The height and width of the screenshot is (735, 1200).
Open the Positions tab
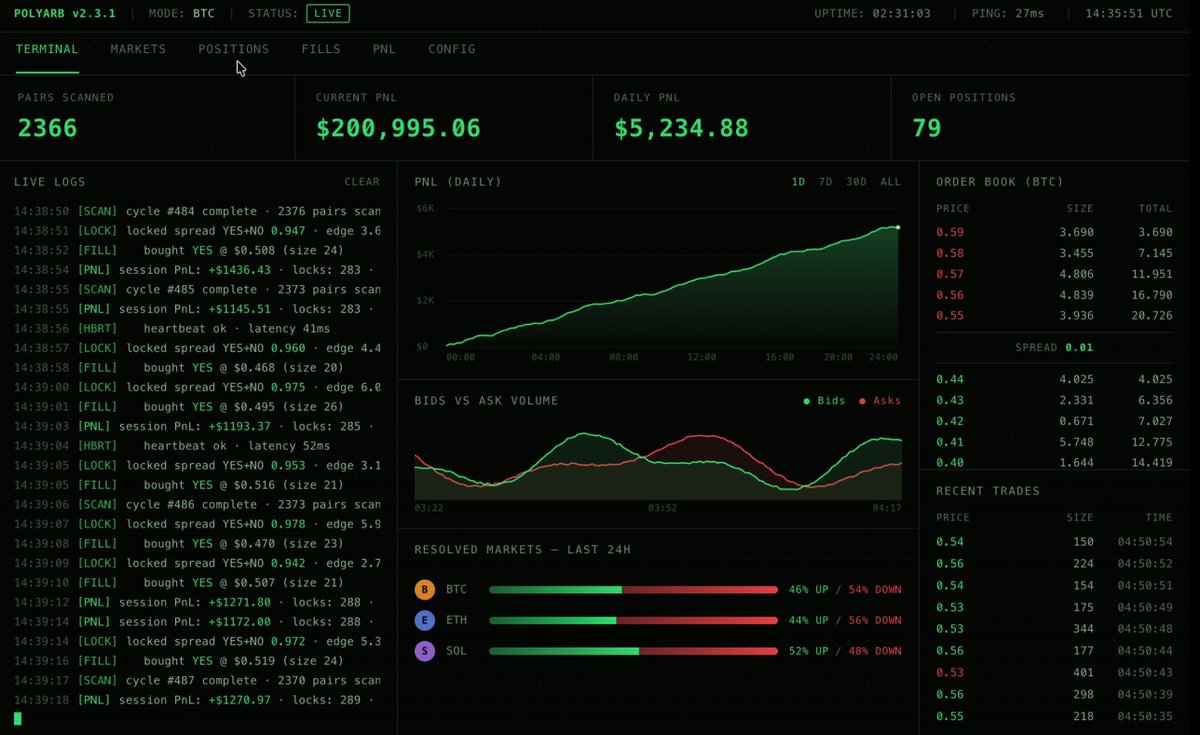(233, 49)
